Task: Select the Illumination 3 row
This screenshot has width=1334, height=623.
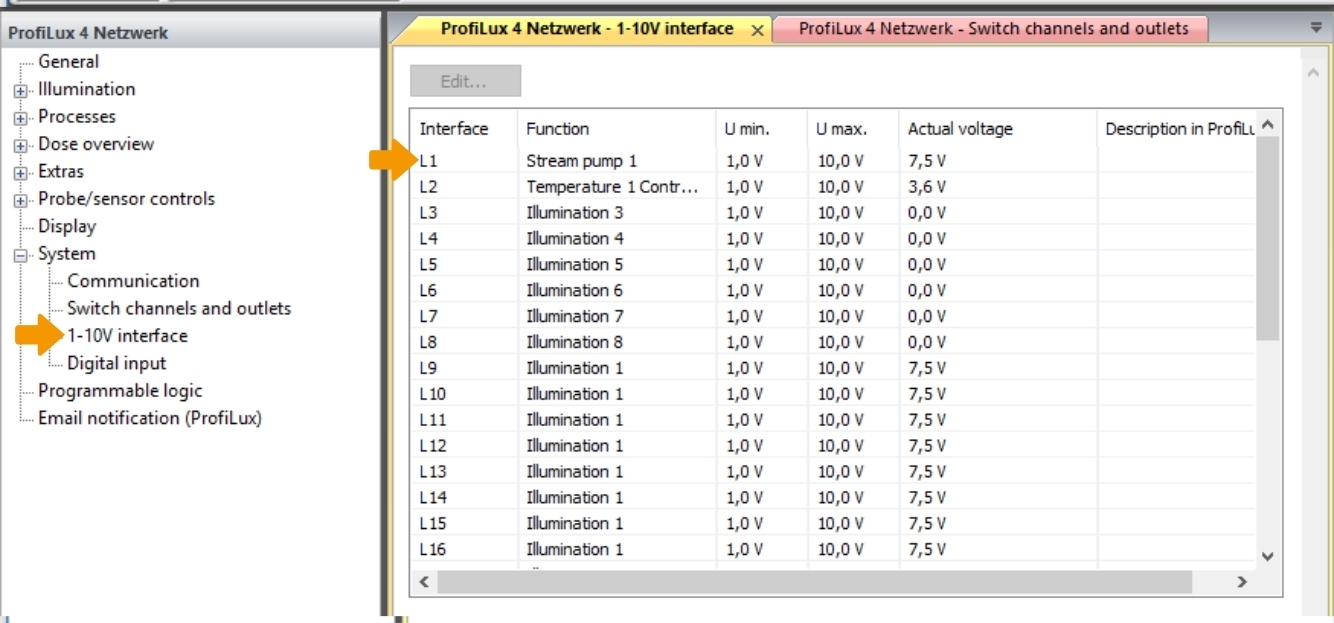Action: [x=833, y=212]
